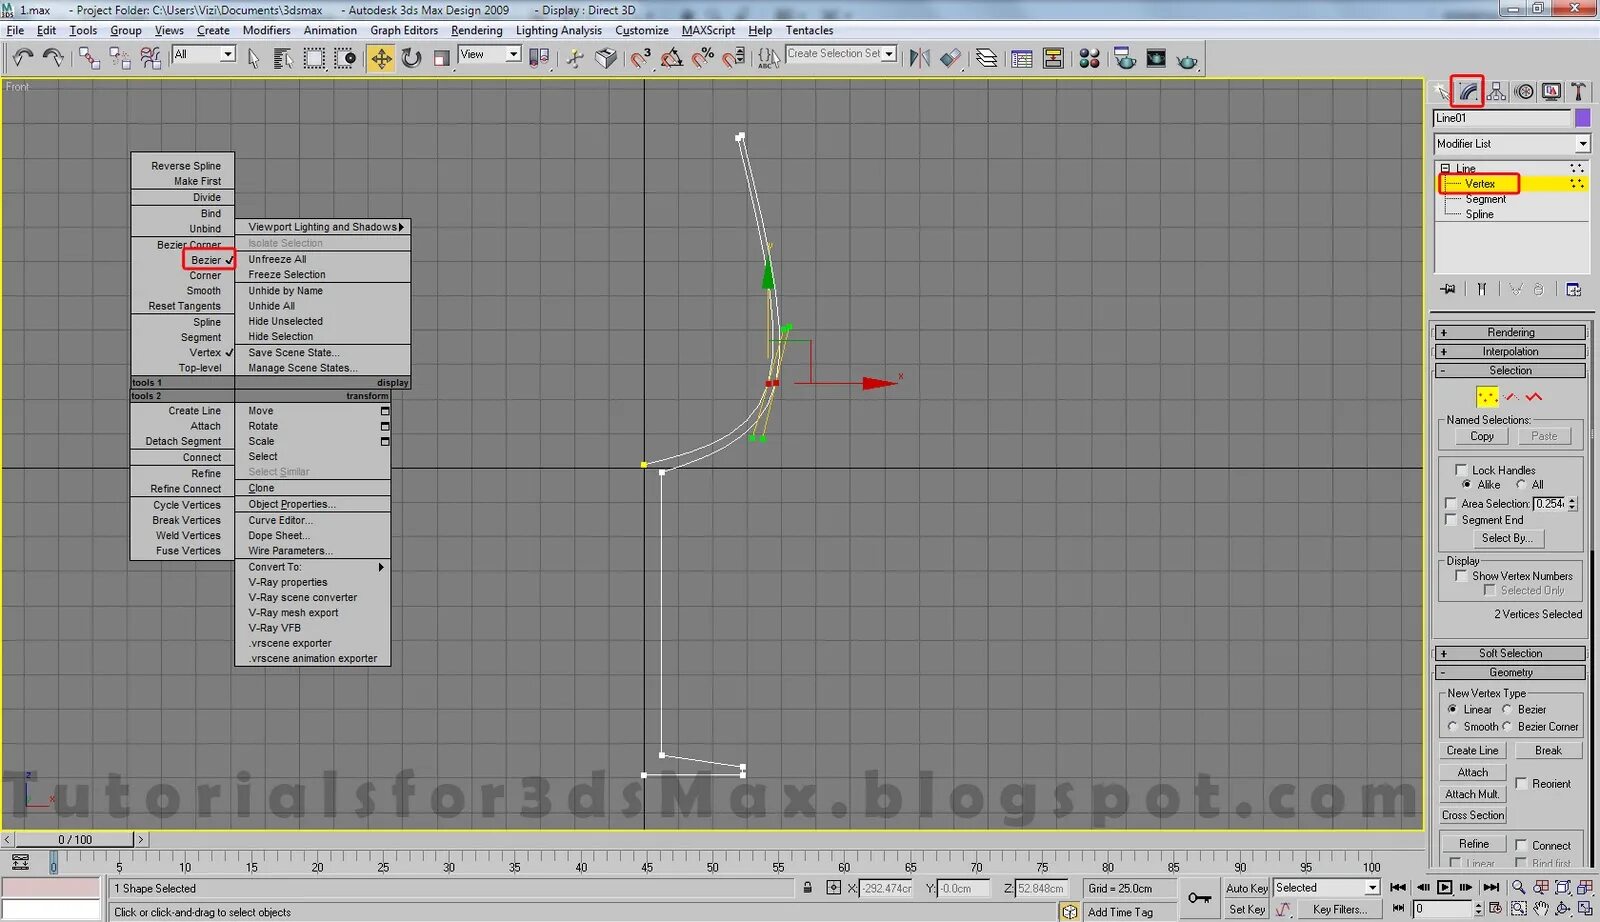Image resolution: width=1600 pixels, height=922 pixels.
Task: Click the Create Line button
Action: coord(1472,750)
